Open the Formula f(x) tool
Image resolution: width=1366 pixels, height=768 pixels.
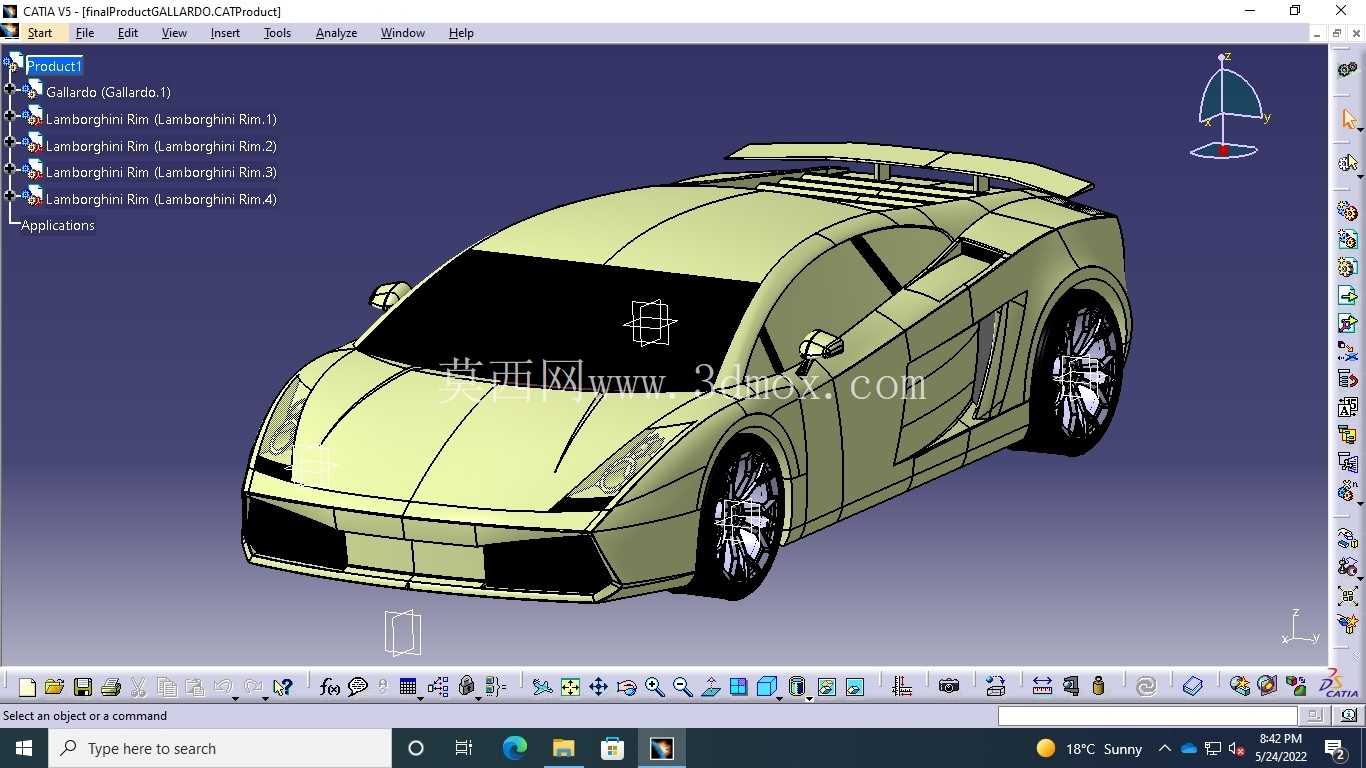tap(330, 687)
